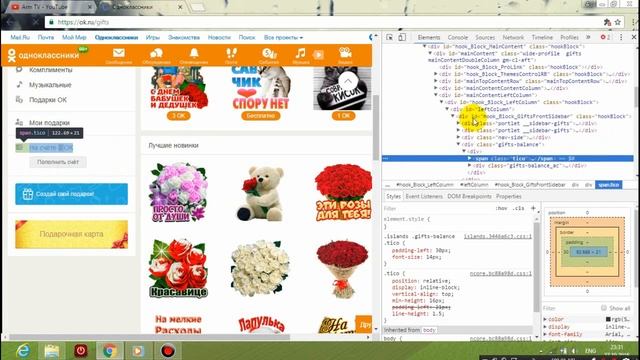This screenshot has height=360, width=640.
Task: Switch to Timeline tab in DevTools
Action: point(542,37)
